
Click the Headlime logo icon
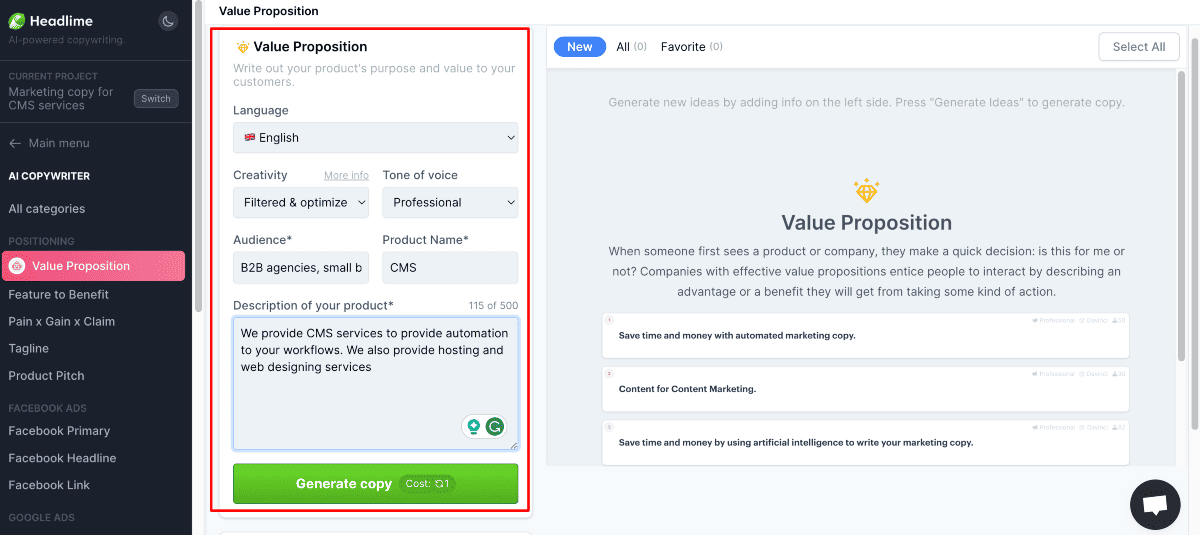pyautogui.click(x=17, y=21)
